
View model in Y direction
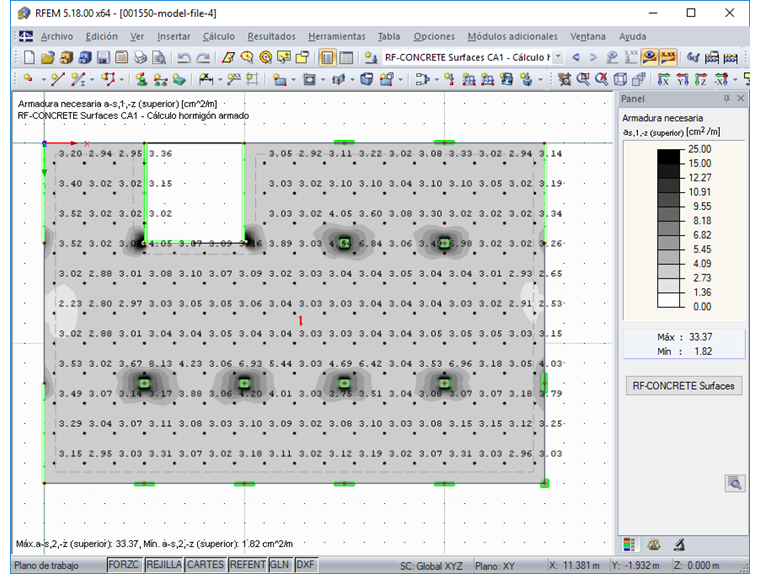pyautogui.click(x=682, y=79)
